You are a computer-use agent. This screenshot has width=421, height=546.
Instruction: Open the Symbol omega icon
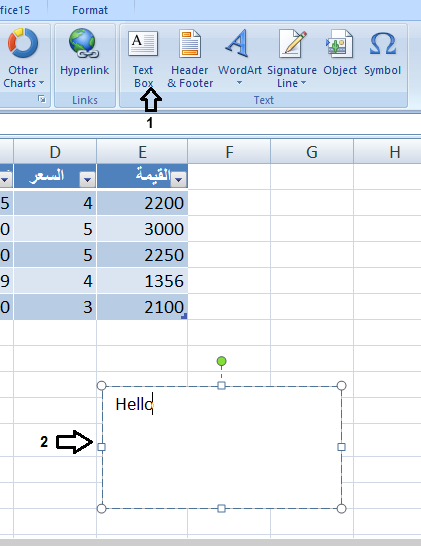(x=382, y=44)
